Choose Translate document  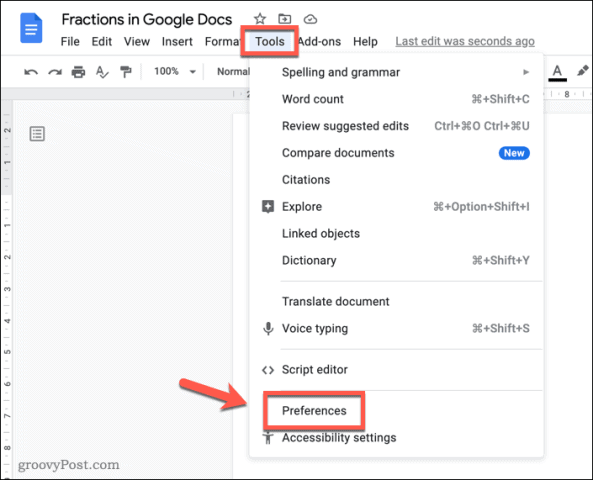pyautogui.click(x=396, y=301)
